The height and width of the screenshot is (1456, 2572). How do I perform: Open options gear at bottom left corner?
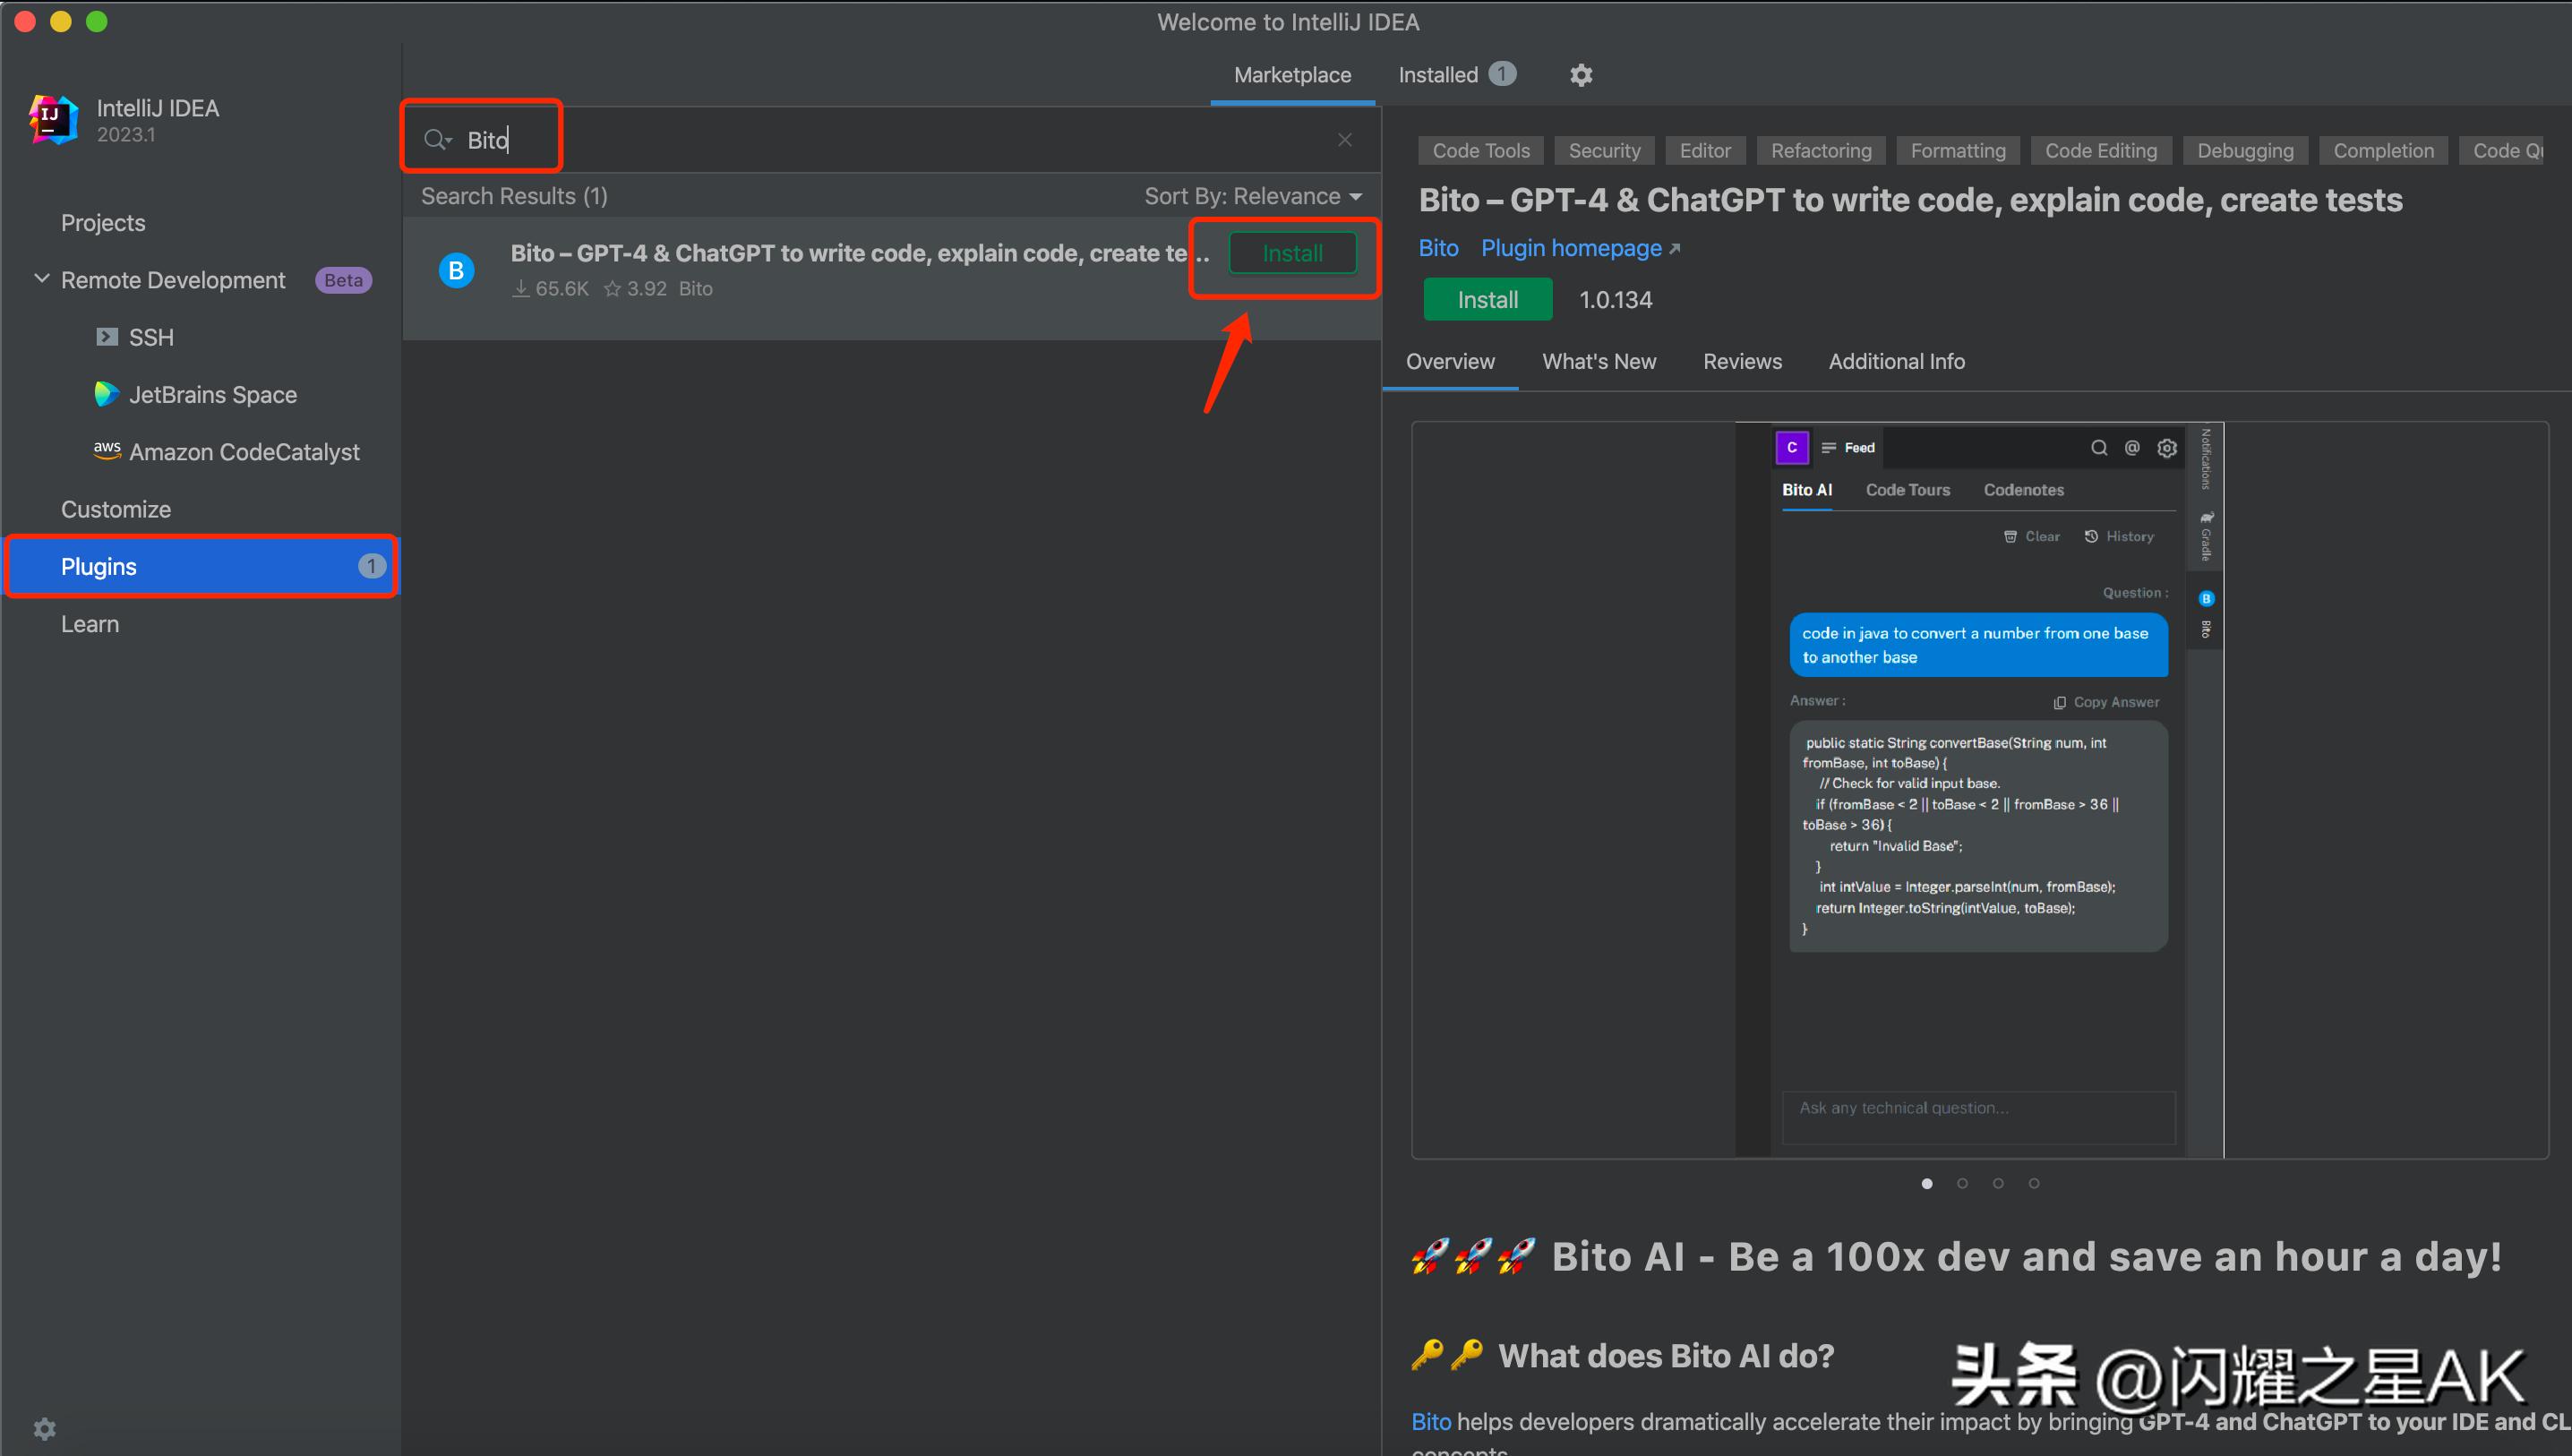coord(45,1428)
